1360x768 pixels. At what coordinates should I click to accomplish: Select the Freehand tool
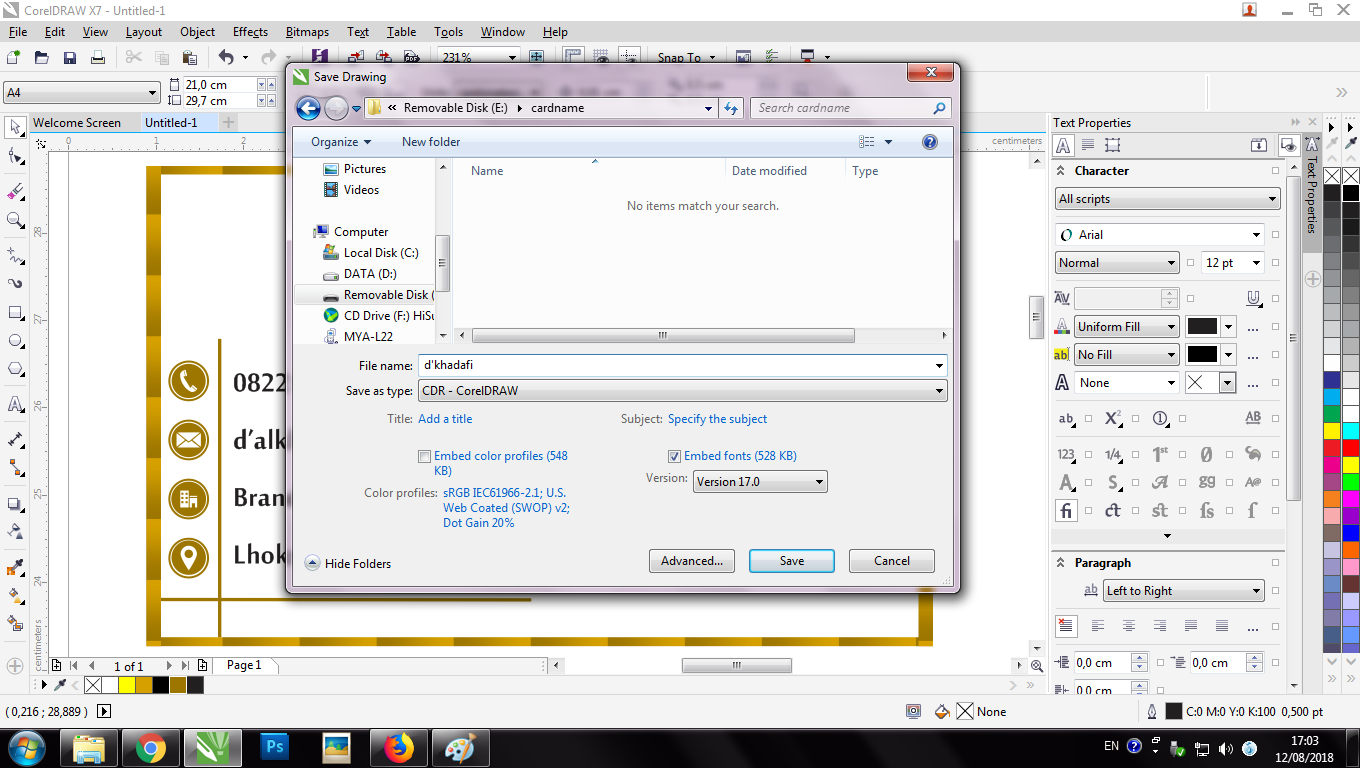pyautogui.click(x=15, y=255)
